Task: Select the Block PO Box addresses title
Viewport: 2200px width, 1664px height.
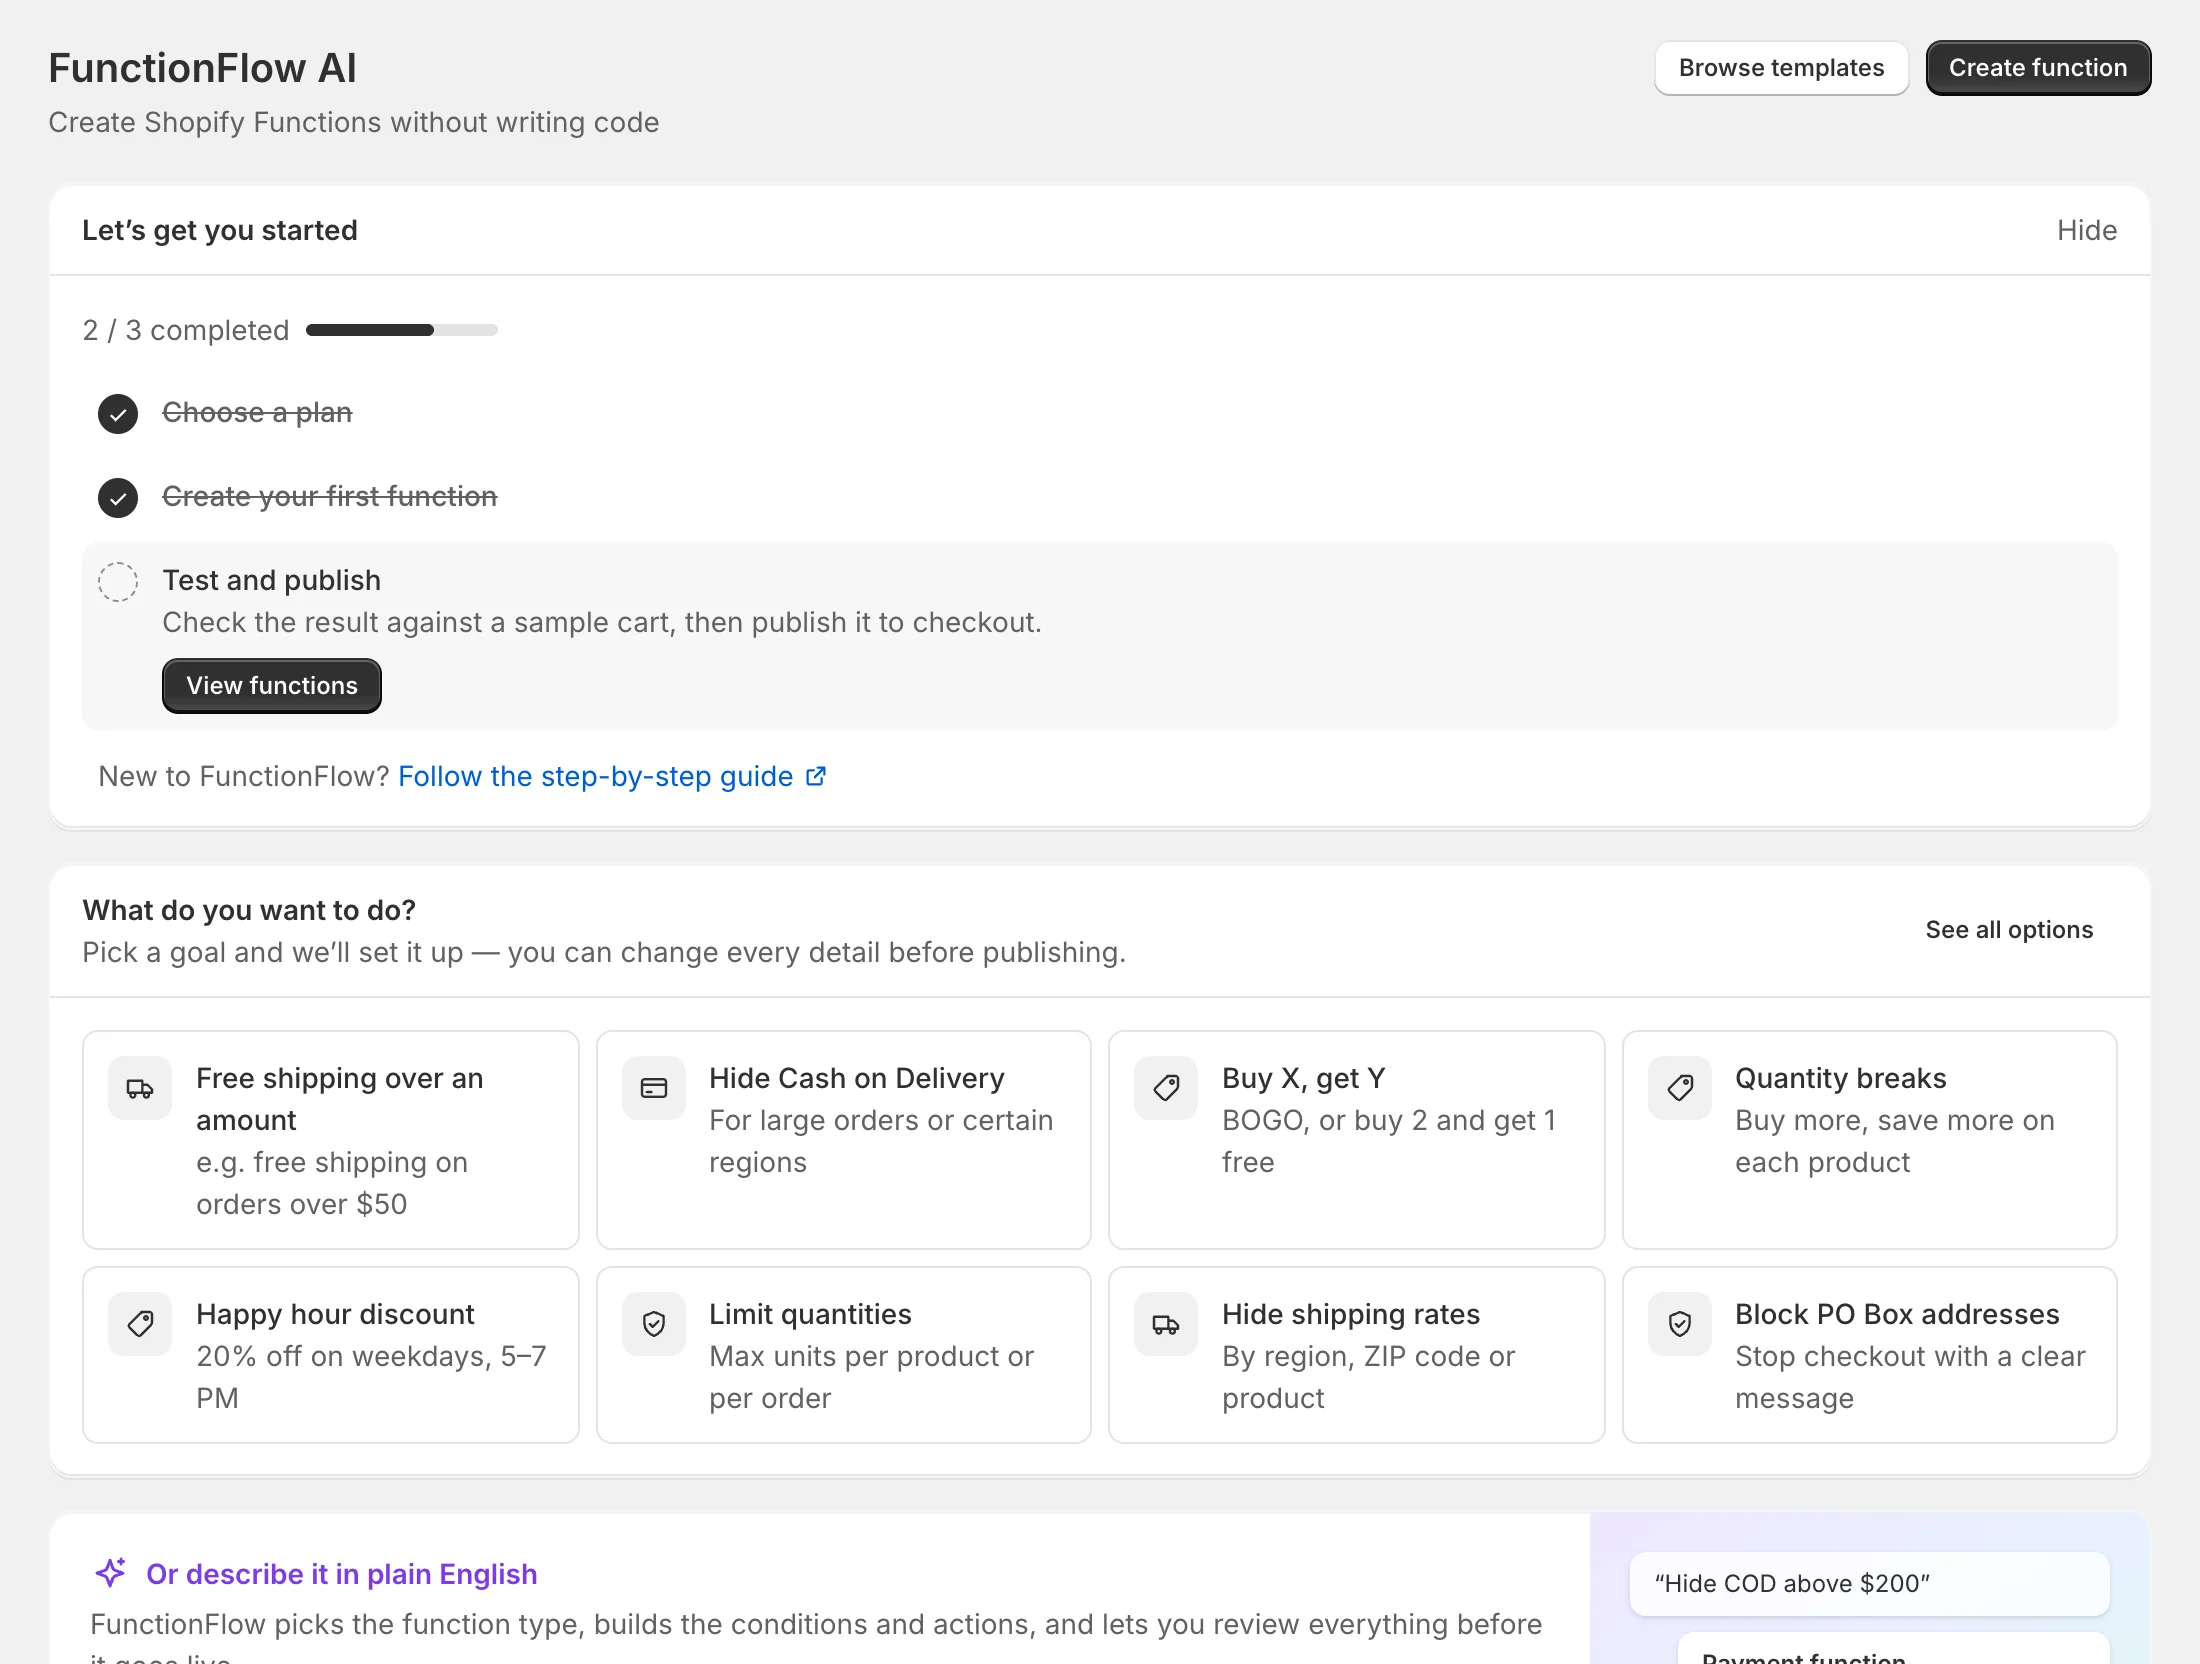Action: click(x=1897, y=1314)
